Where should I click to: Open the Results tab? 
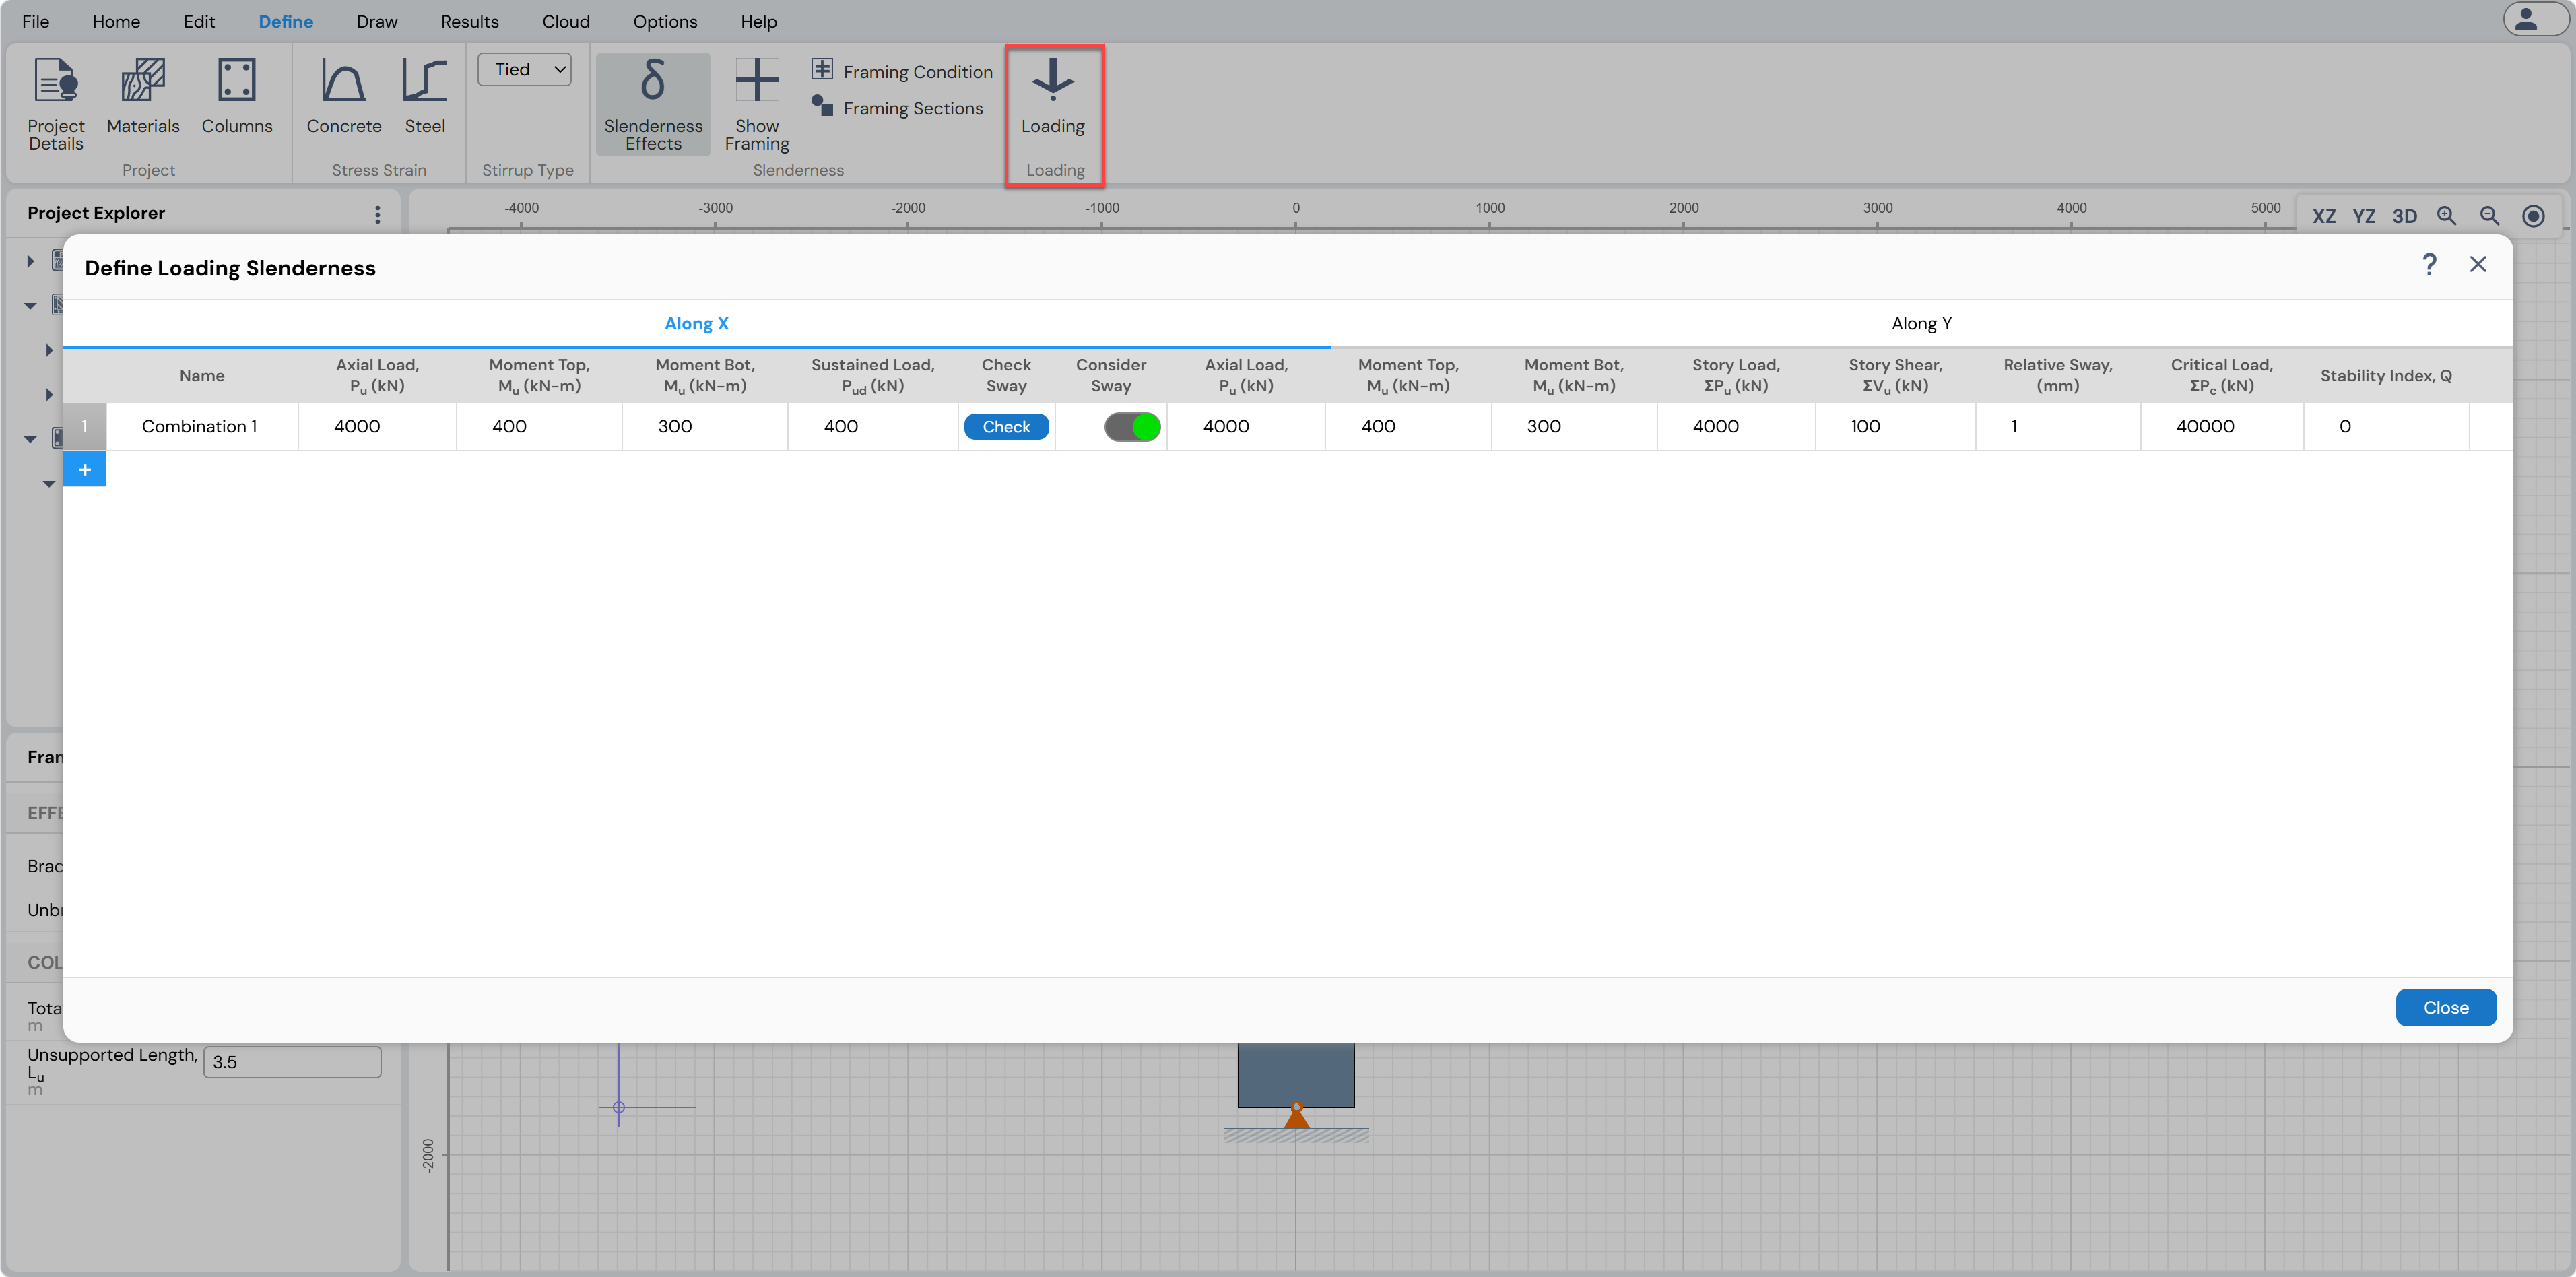point(470,21)
